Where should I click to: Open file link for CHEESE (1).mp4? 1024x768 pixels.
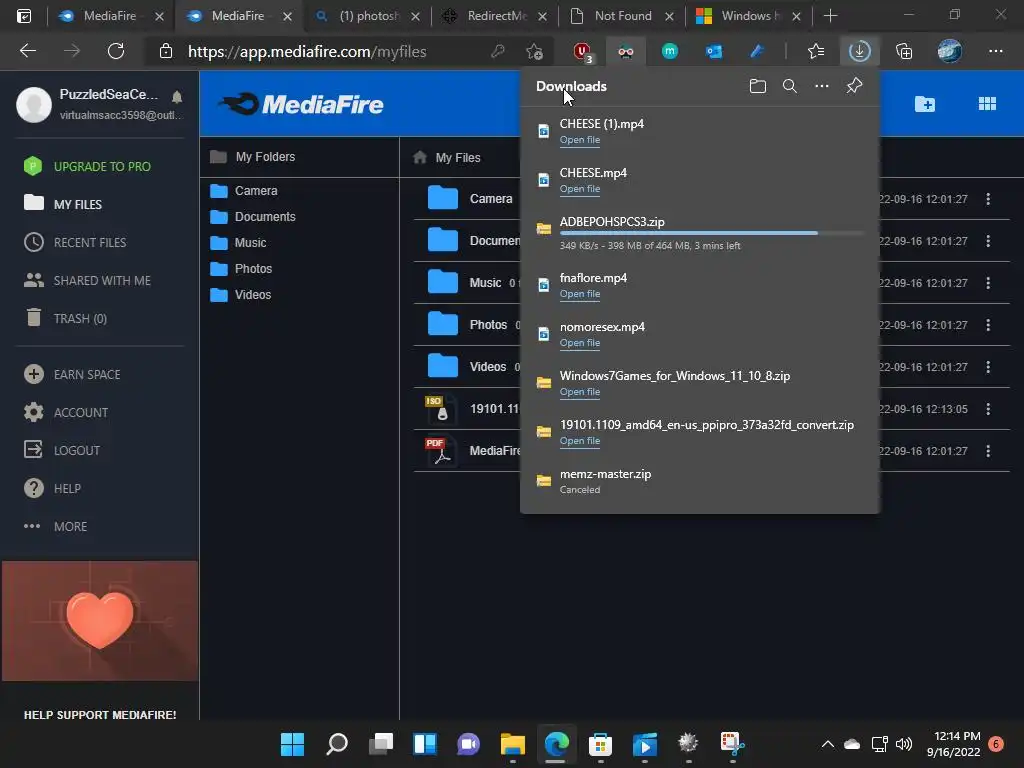579,140
